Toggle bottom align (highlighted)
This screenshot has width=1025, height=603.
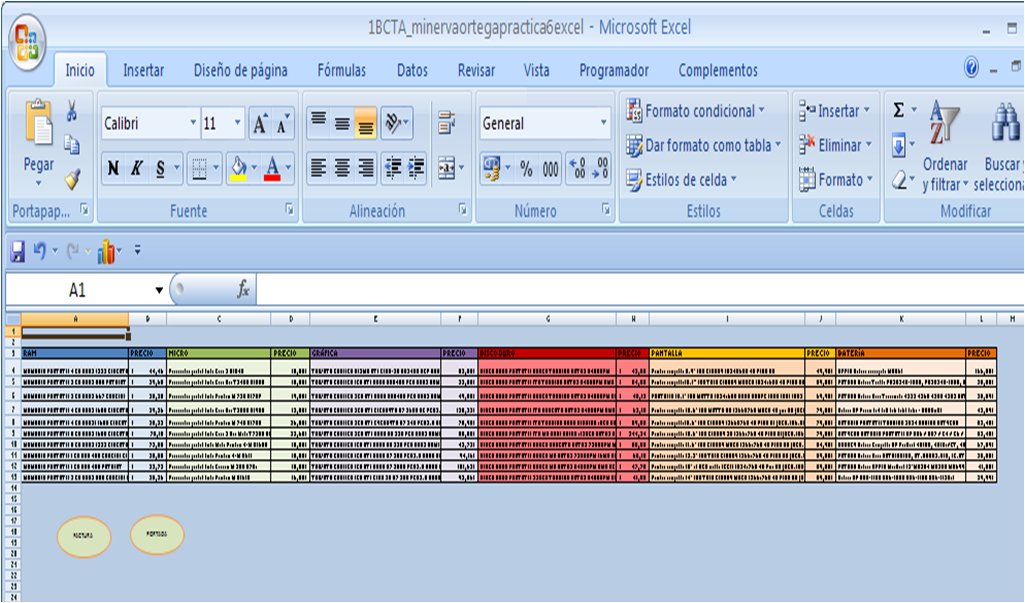pyautogui.click(x=365, y=122)
